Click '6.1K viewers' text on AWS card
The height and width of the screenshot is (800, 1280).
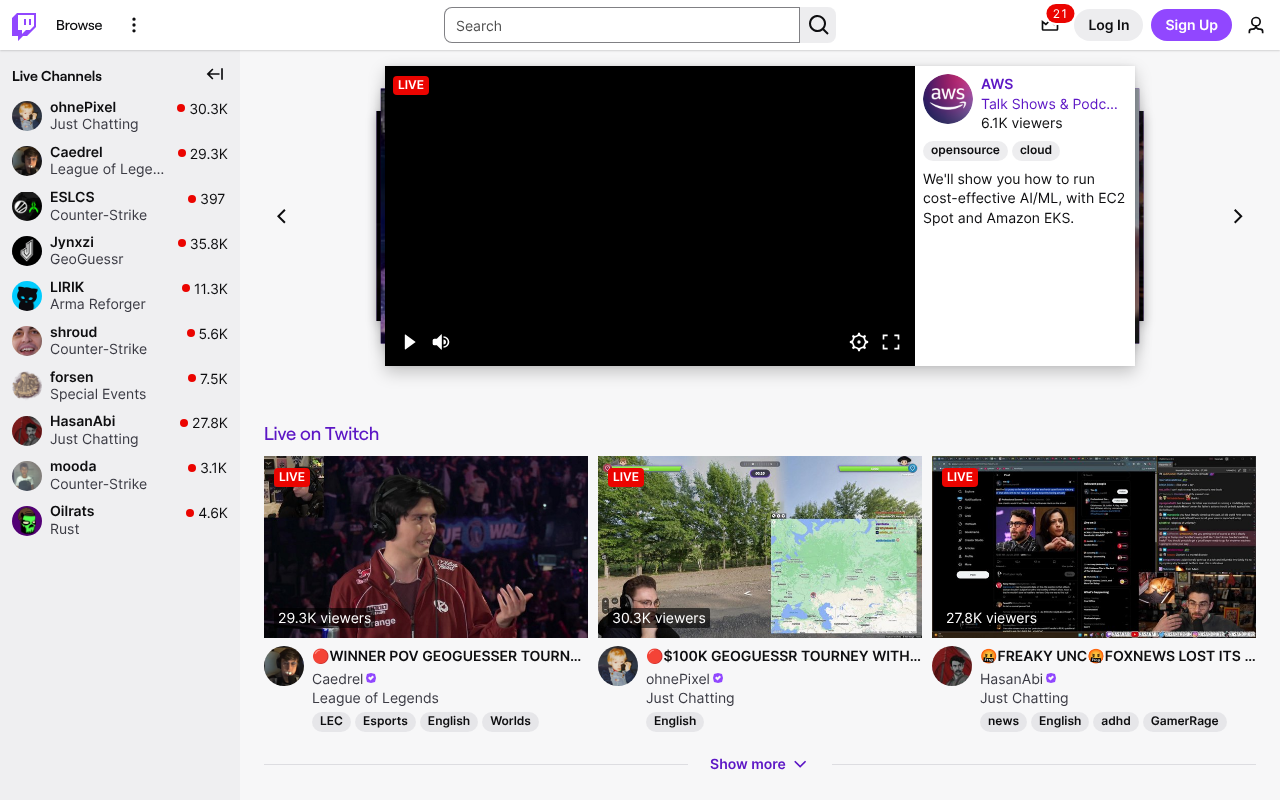[1021, 123]
